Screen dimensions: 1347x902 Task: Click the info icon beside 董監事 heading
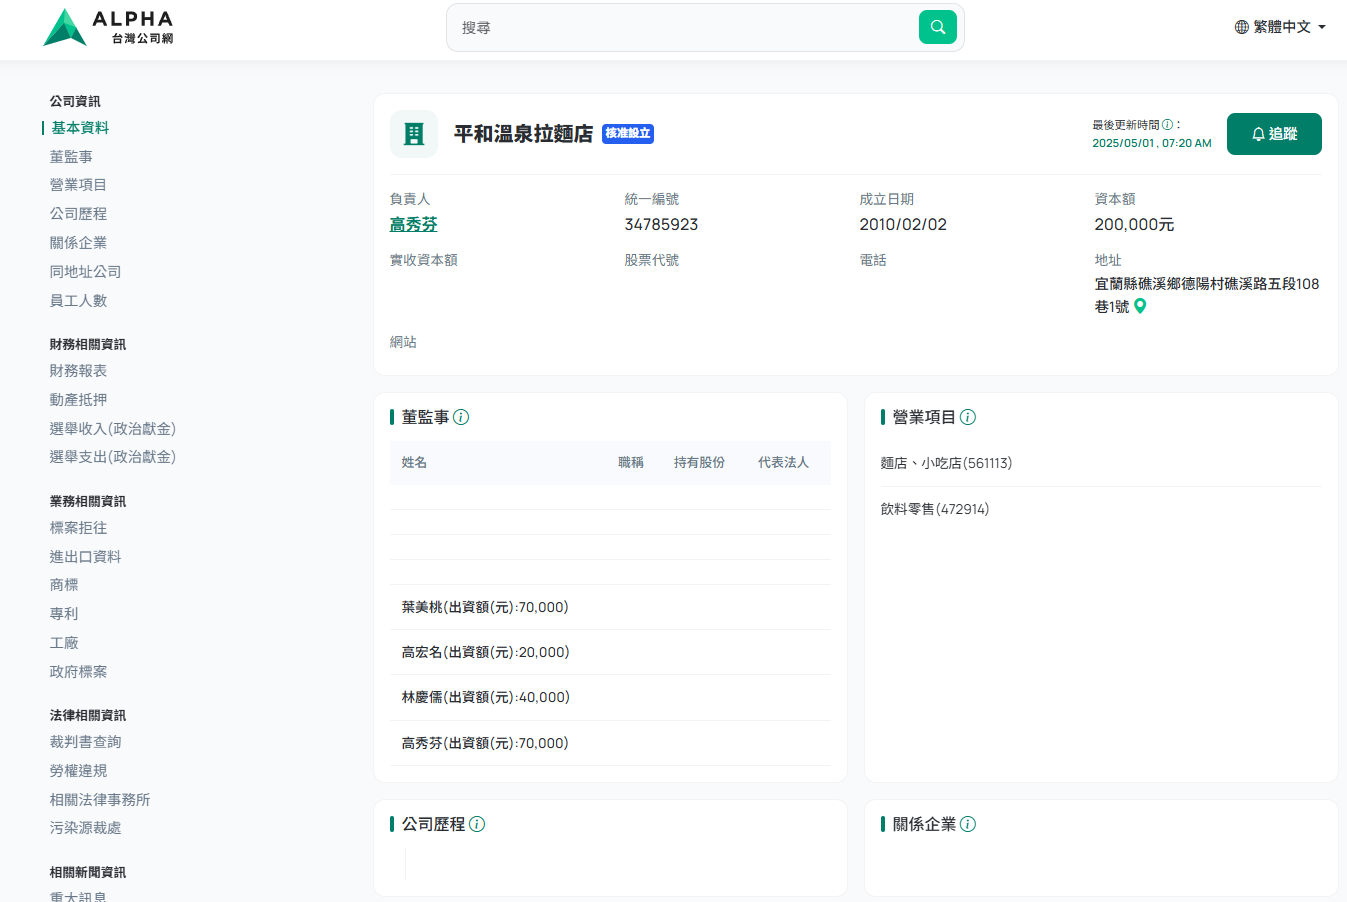(x=461, y=417)
